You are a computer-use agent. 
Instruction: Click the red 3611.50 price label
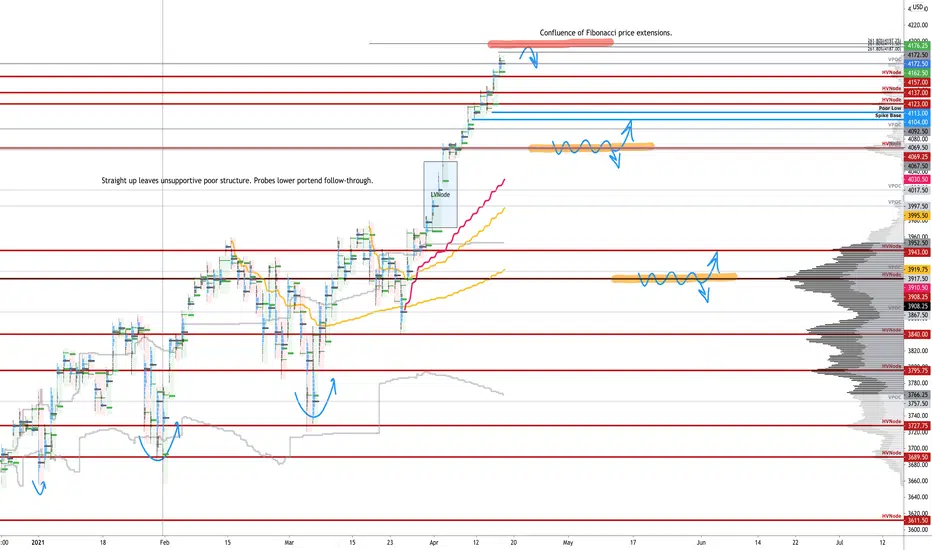click(917, 520)
